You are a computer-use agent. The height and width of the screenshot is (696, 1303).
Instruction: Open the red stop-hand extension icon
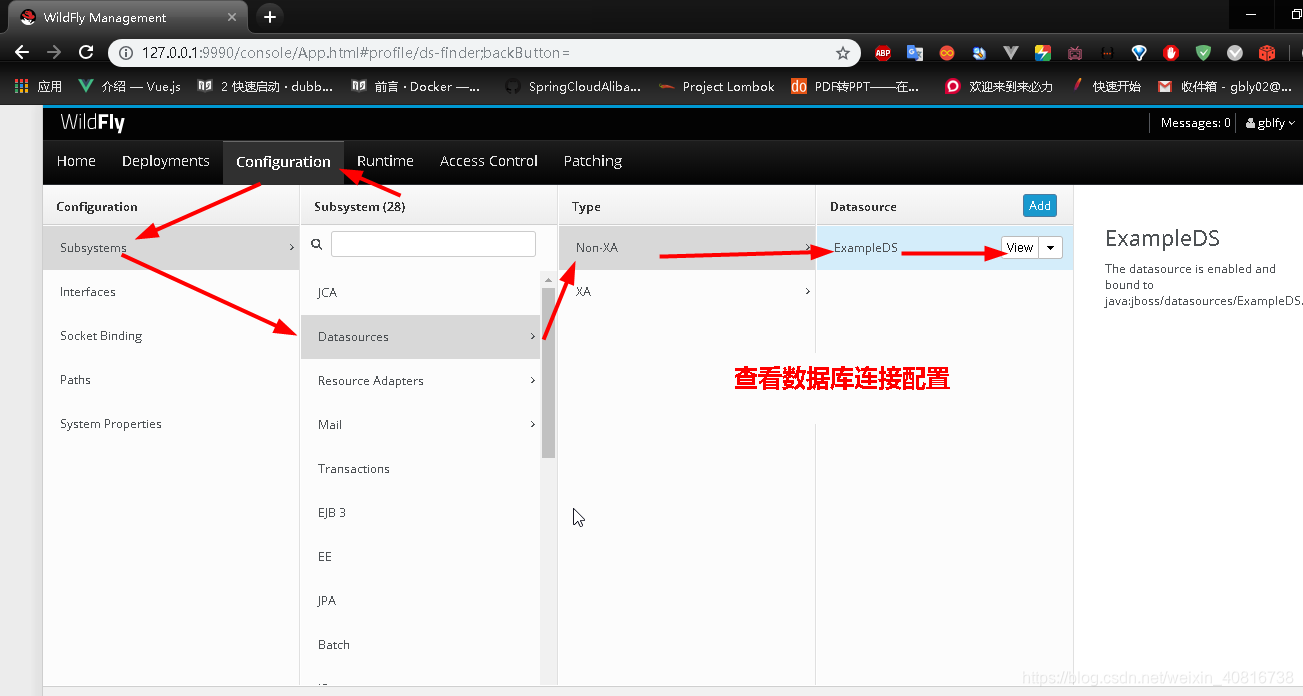pyautogui.click(x=1171, y=53)
